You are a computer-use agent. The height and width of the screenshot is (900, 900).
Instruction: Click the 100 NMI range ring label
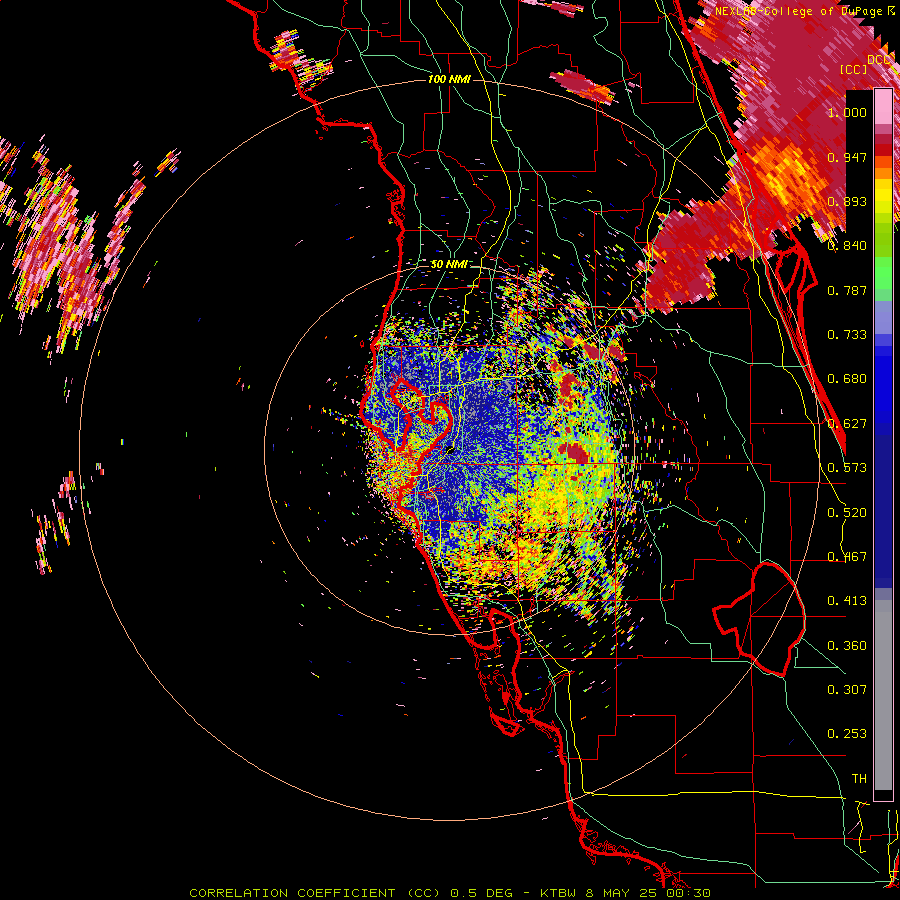449,79
